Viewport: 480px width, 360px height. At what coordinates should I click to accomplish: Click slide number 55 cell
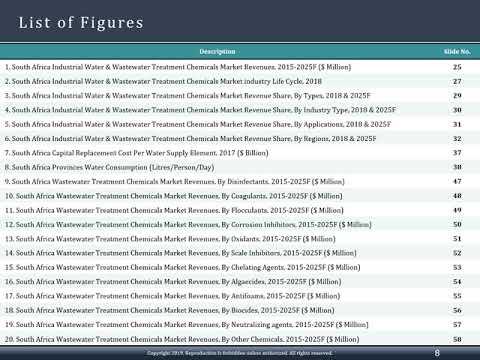tap(457, 296)
